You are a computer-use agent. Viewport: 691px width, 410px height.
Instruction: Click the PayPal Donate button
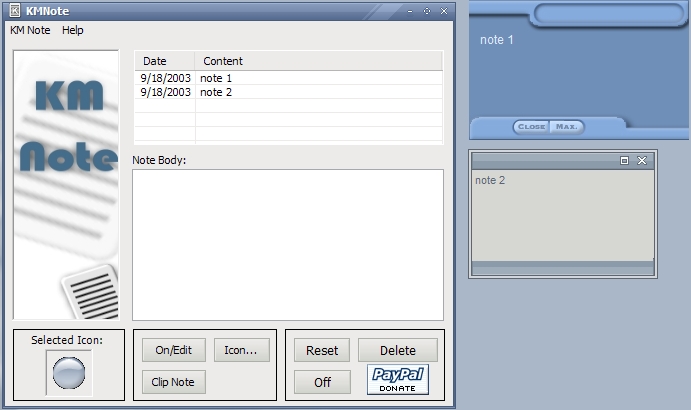[x=398, y=380]
